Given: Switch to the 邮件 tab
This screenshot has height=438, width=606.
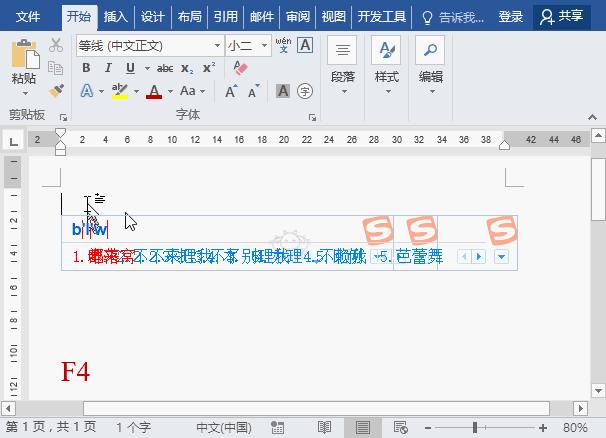Looking at the screenshot, I should (262, 17).
